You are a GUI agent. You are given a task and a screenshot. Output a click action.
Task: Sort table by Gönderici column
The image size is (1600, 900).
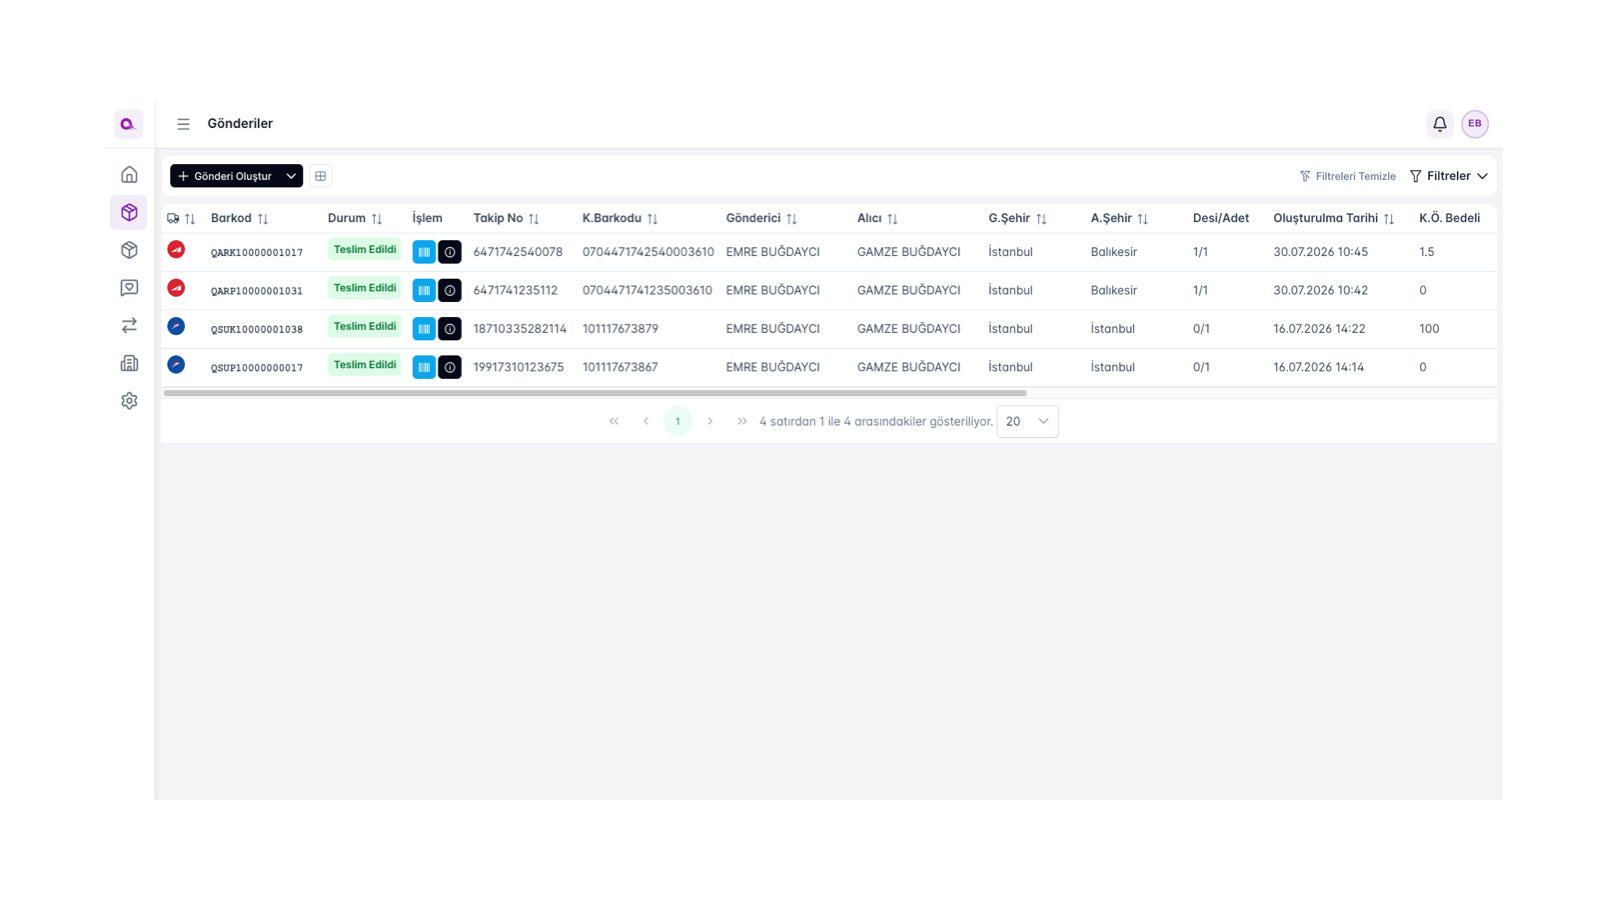[792, 219]
